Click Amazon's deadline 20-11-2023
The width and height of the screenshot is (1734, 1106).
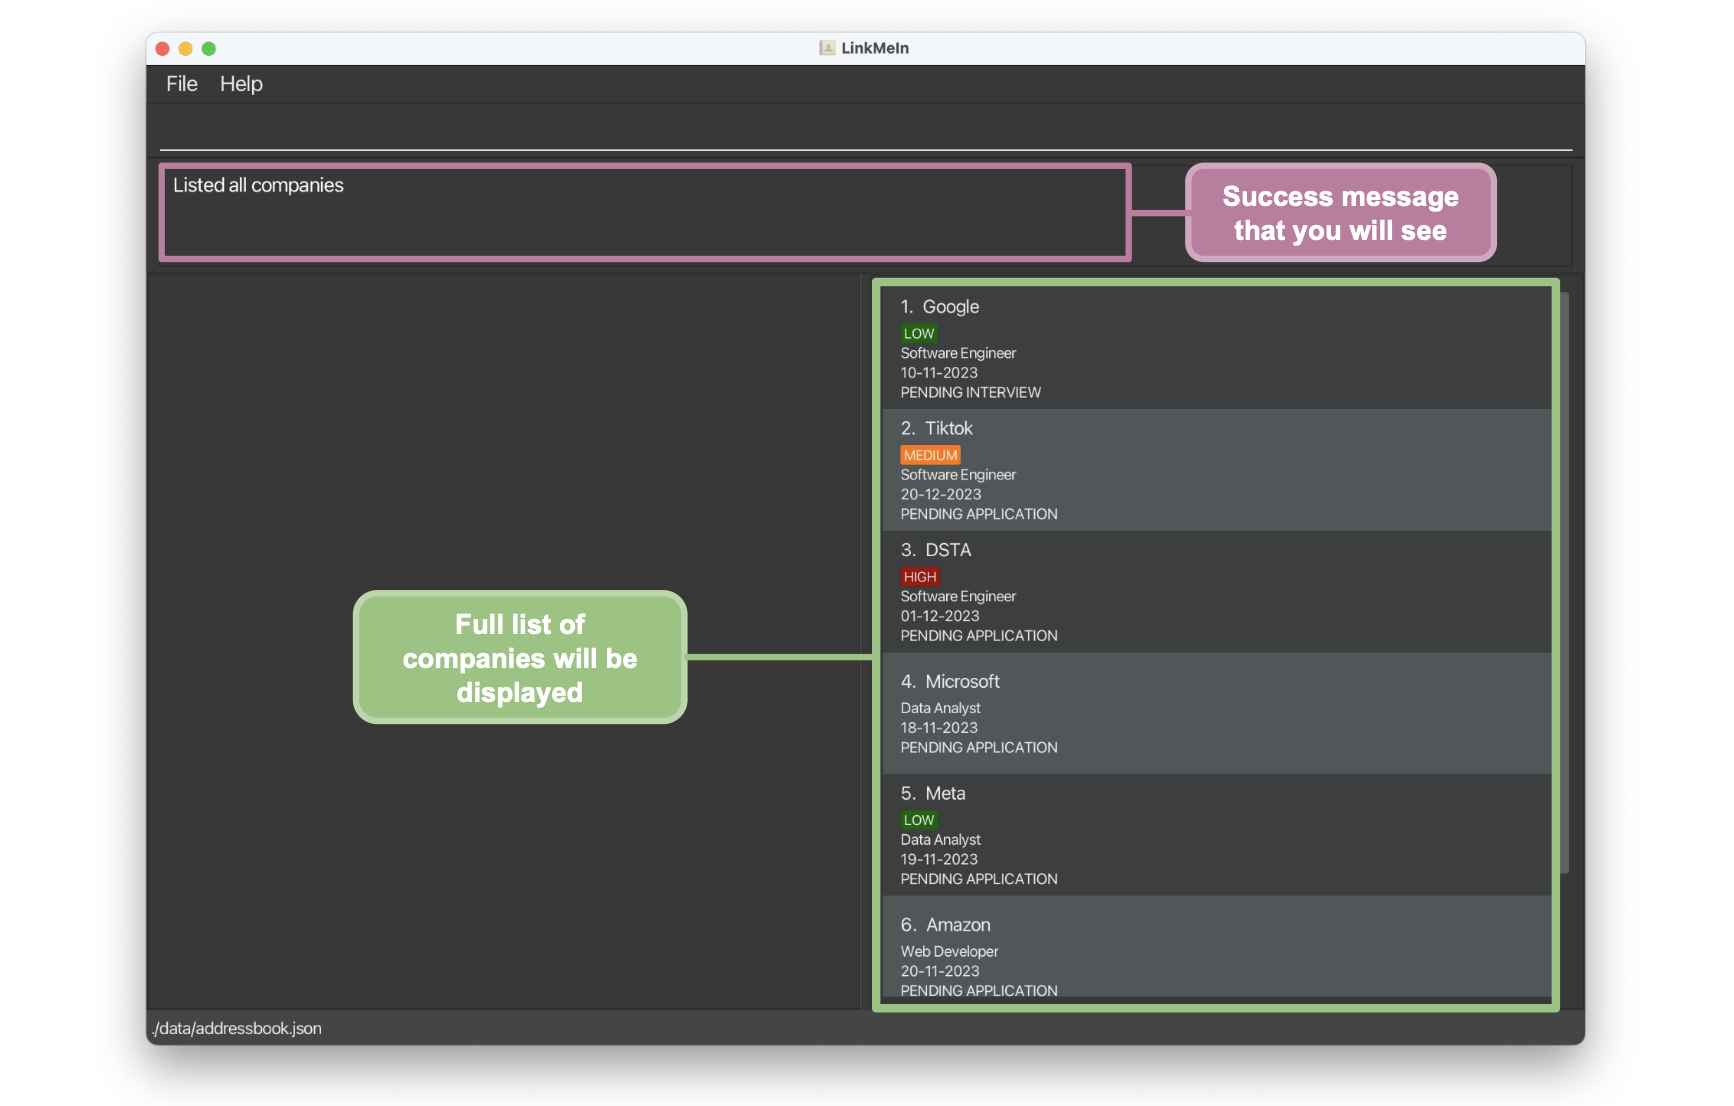(x=939, y=972)
